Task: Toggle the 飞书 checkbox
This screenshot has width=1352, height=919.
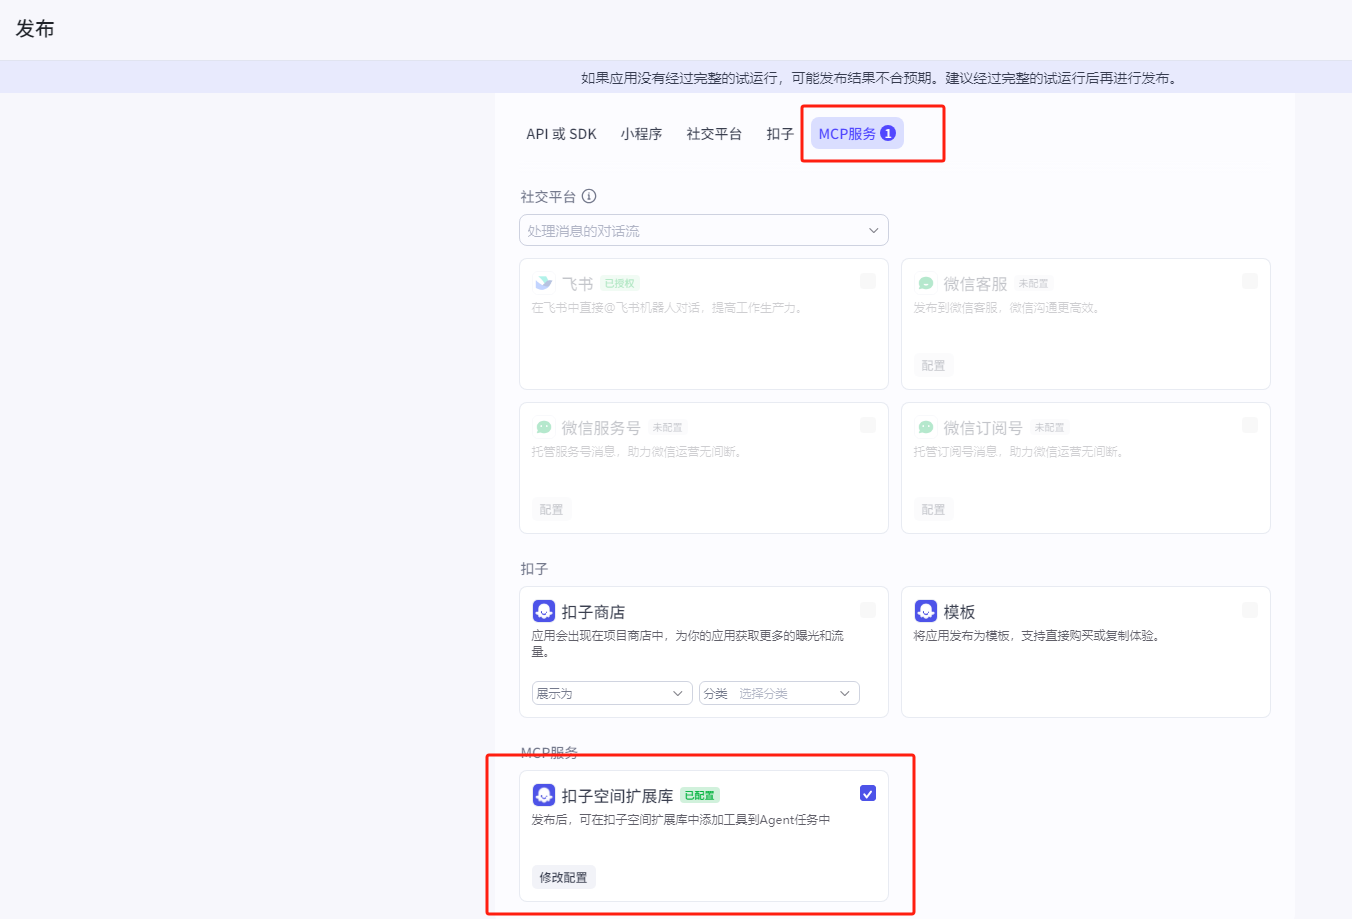Action: tap(868, 282)
